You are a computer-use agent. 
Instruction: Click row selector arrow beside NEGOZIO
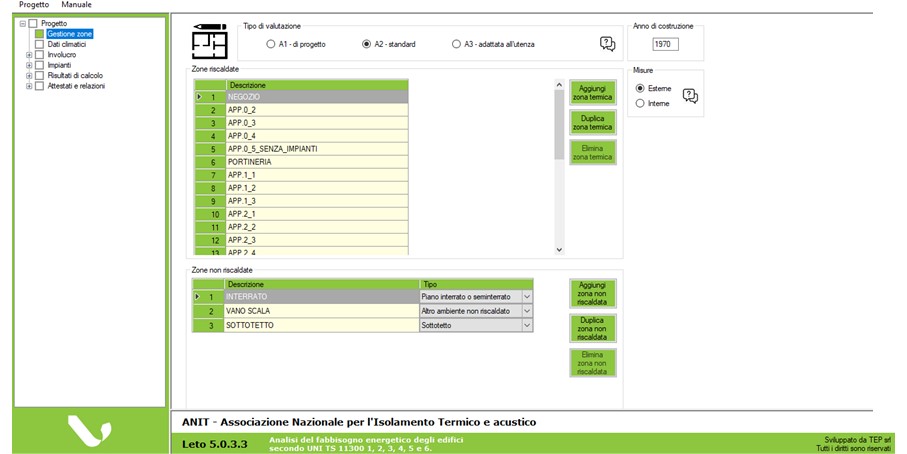pos(199,97)
